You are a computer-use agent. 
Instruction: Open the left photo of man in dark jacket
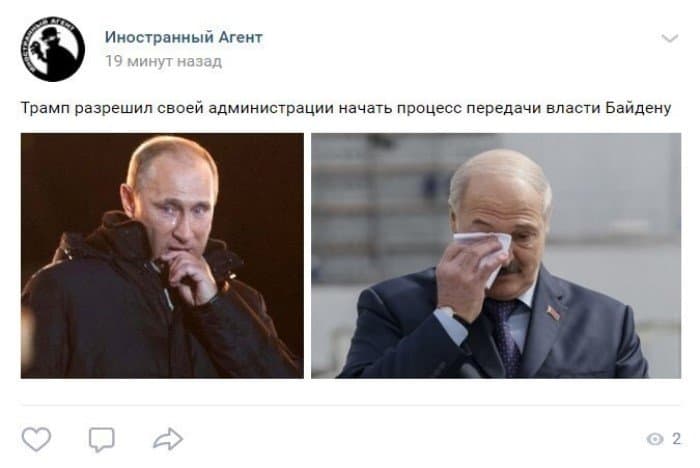pos(162,255)
